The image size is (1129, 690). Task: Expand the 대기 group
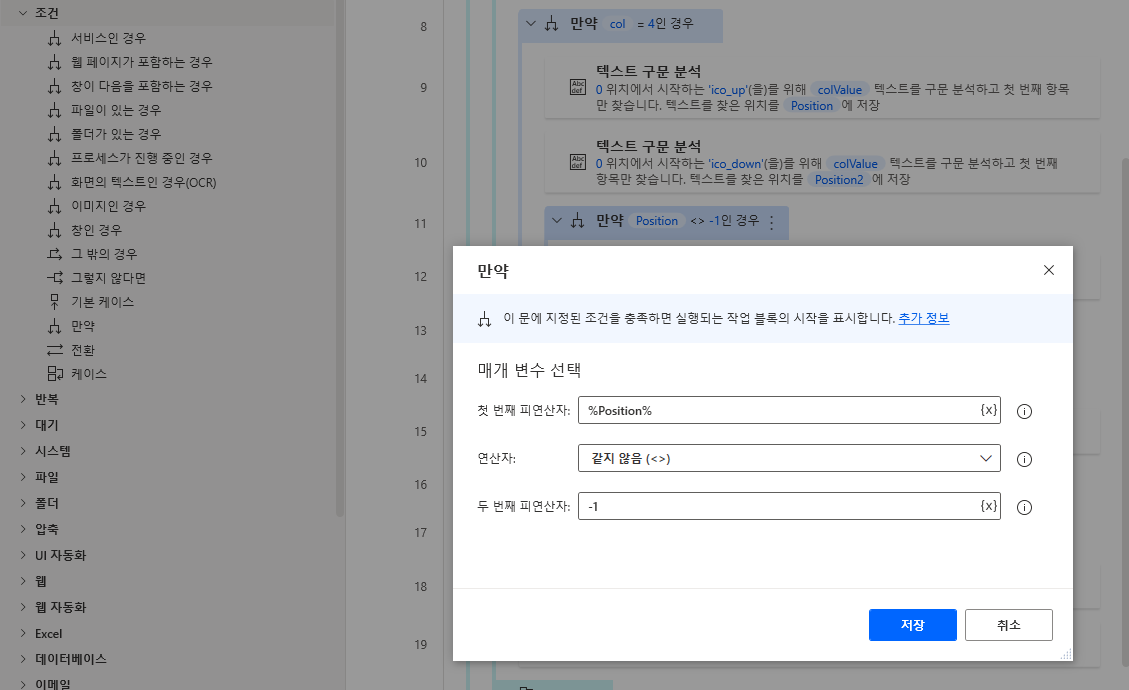[x=22, y=425]
